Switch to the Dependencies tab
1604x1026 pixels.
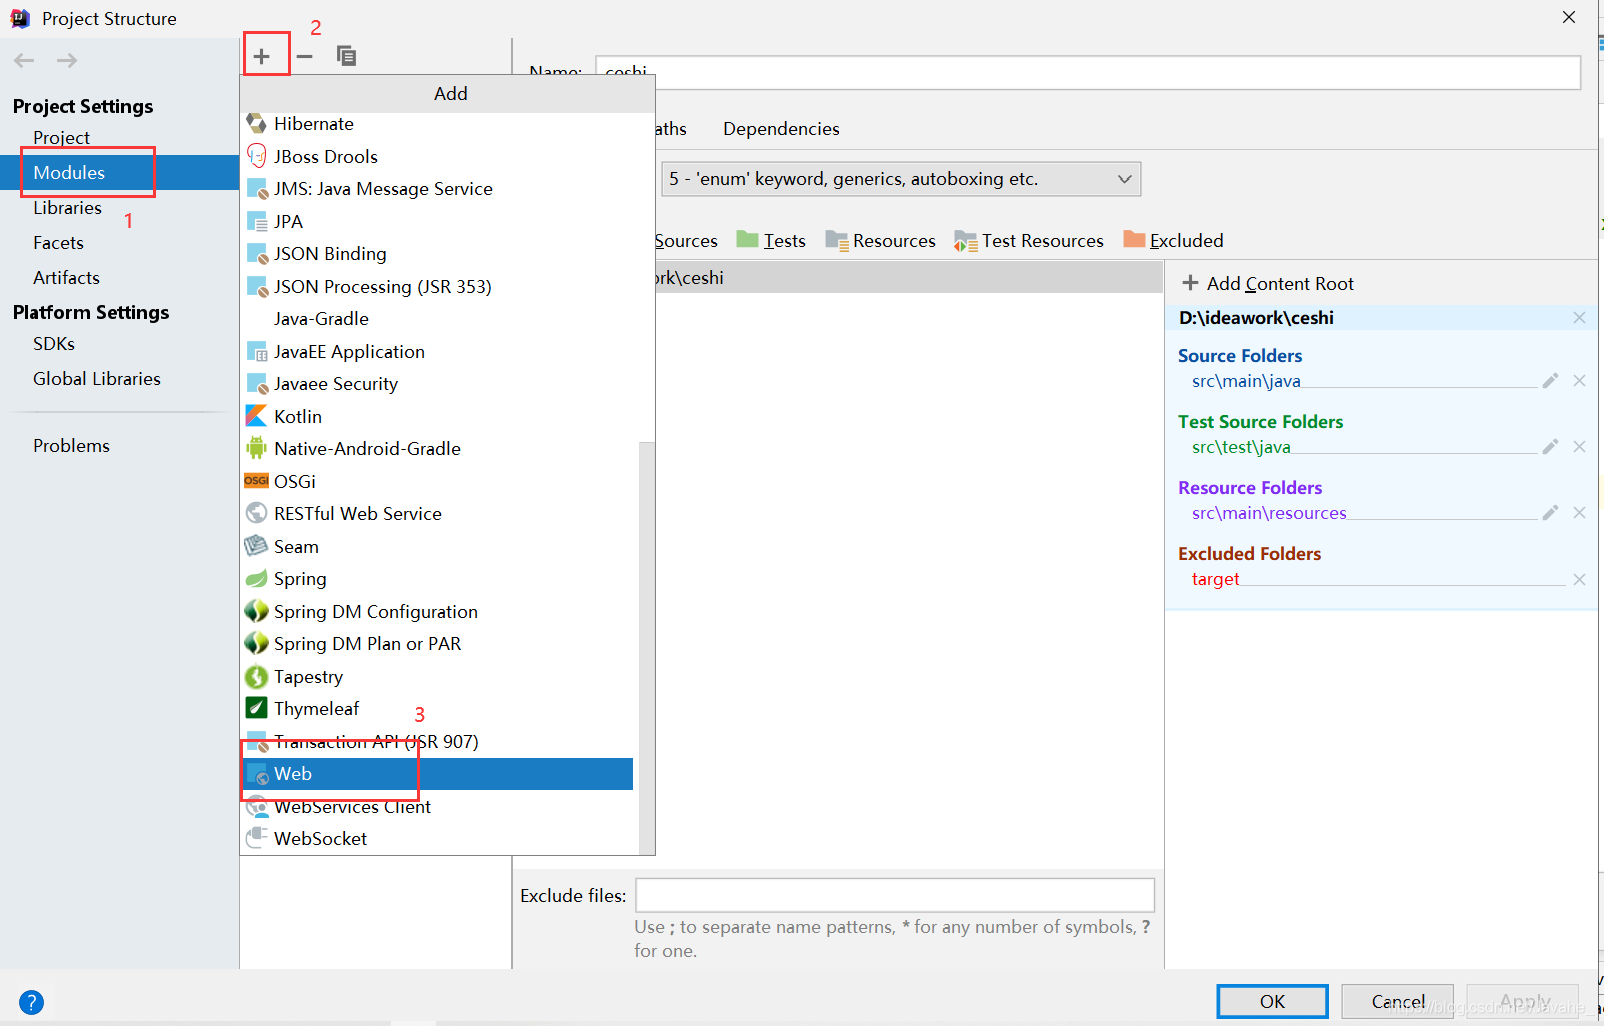[x=781, y=129]
